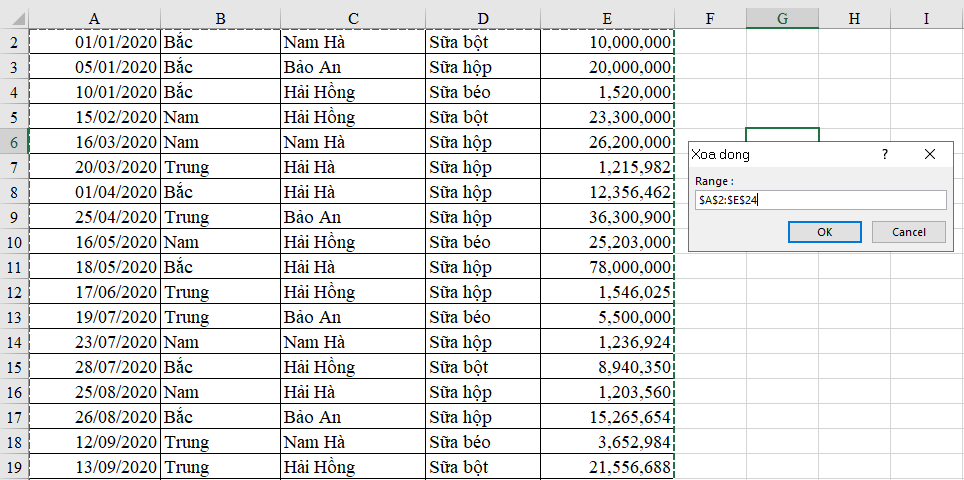Click OK in the Xoa dong dialog
This screenshot has width=964, height=480.
pos(824,232)
